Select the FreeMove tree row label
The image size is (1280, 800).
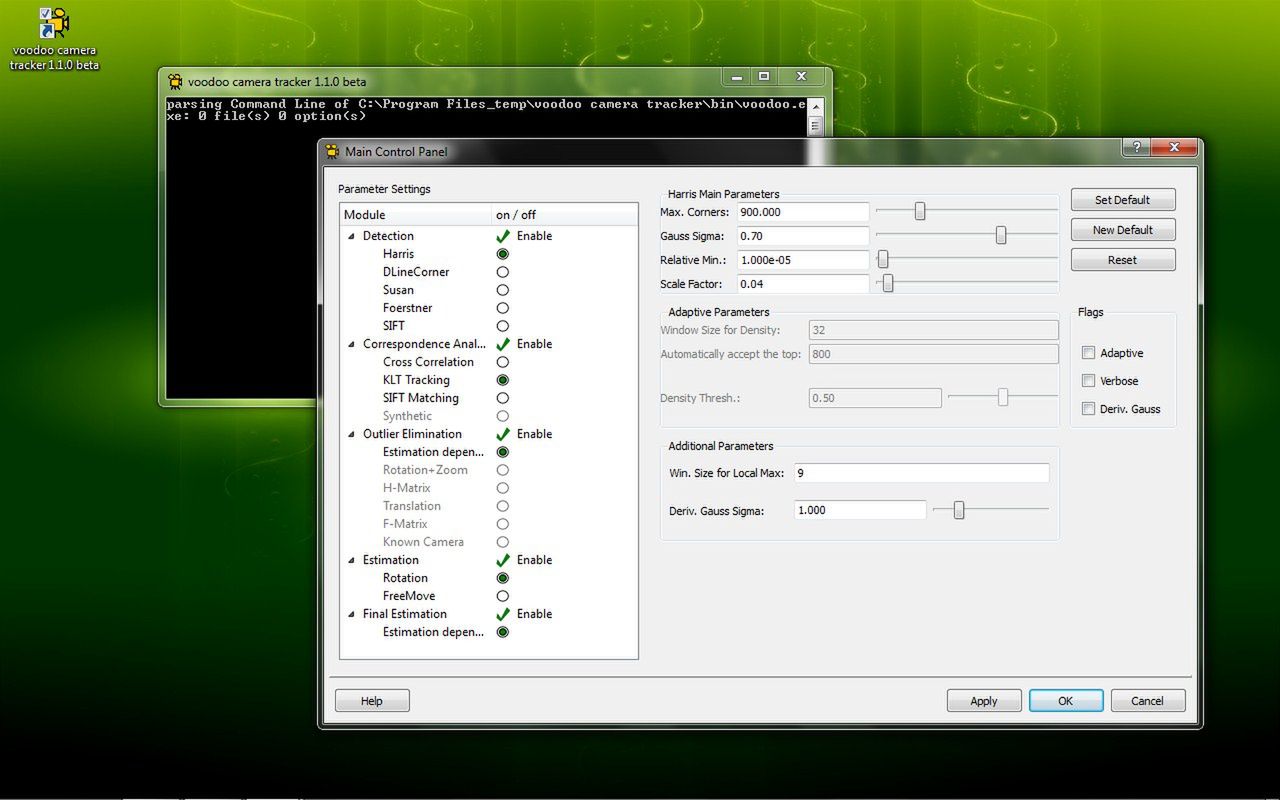click(x=409, y=596)
